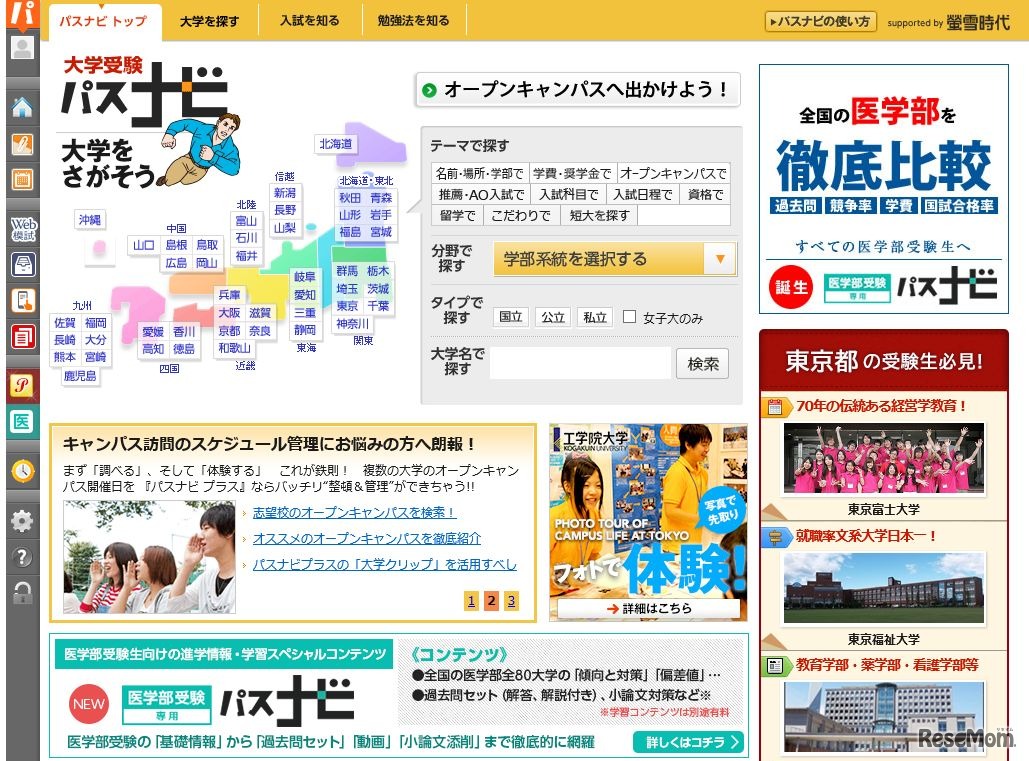Search by 資格で theme
Viewport: 1029px width, 761px height.
[705, 195]
